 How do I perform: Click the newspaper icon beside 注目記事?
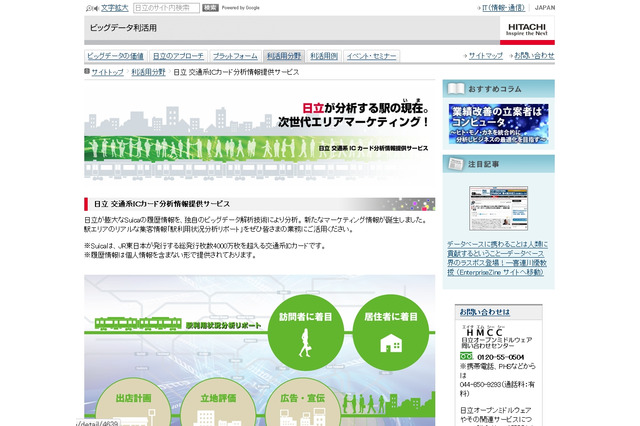coord(456,164)
